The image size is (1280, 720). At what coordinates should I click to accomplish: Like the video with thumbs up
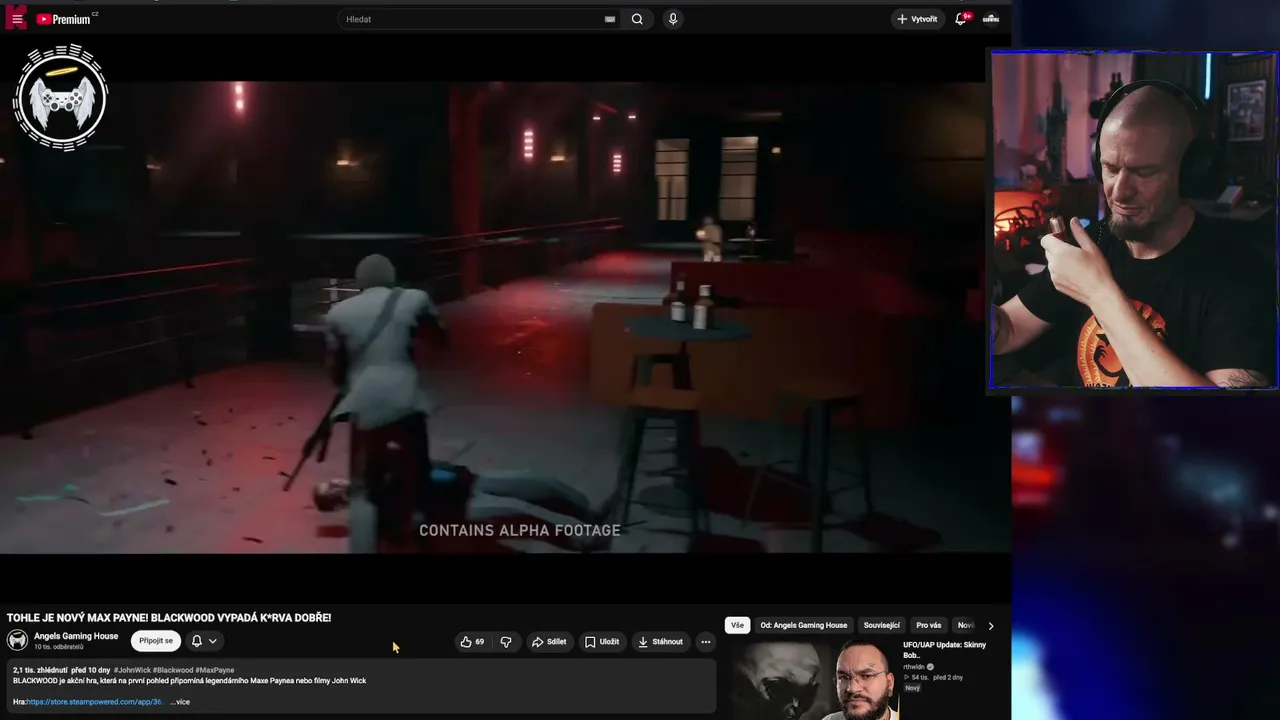(472, 642)
